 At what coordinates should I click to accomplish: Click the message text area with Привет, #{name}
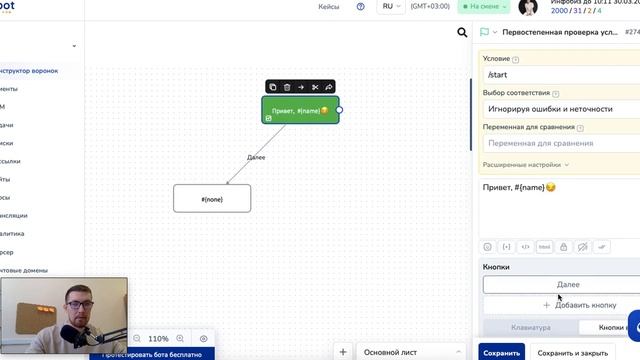pyautogui.click(x=559, y=208)
